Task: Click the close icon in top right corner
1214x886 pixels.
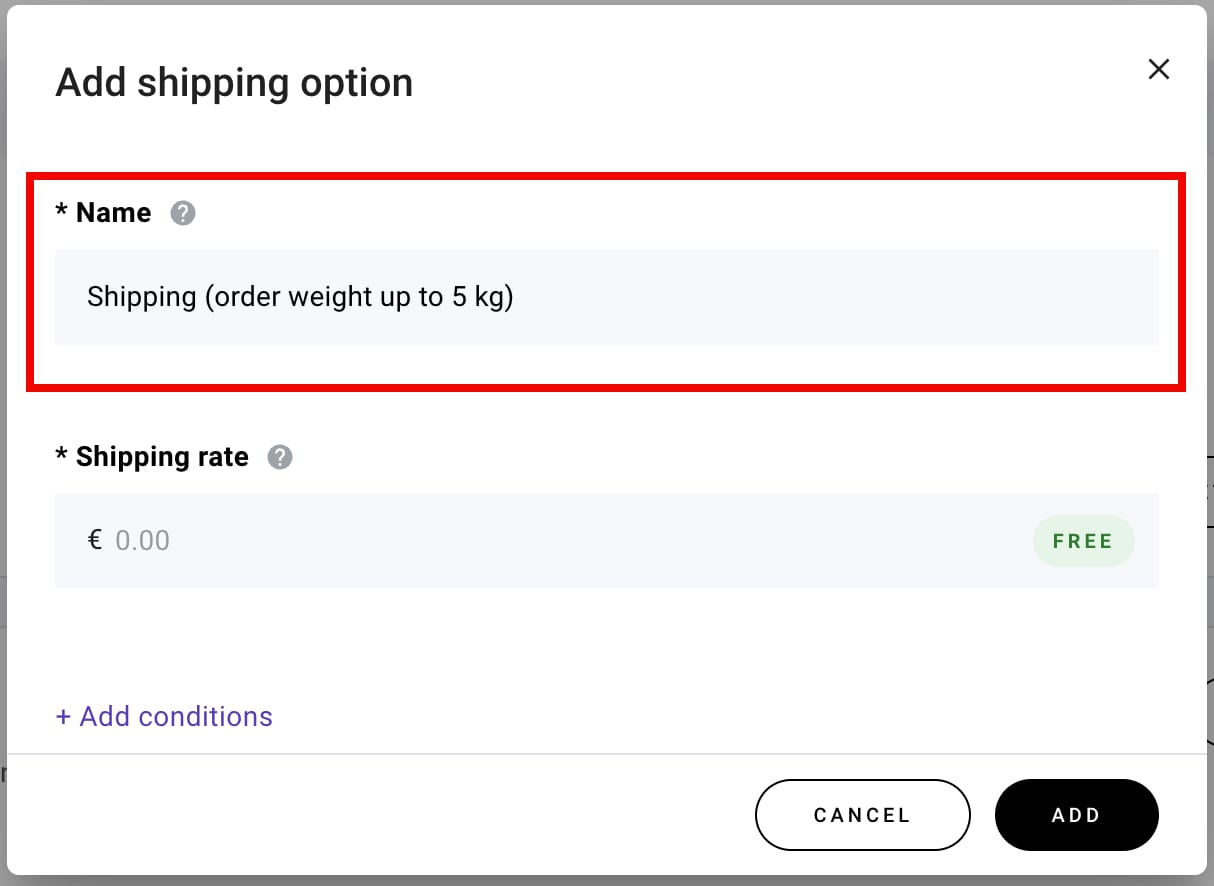Action: click(1158, 69)
